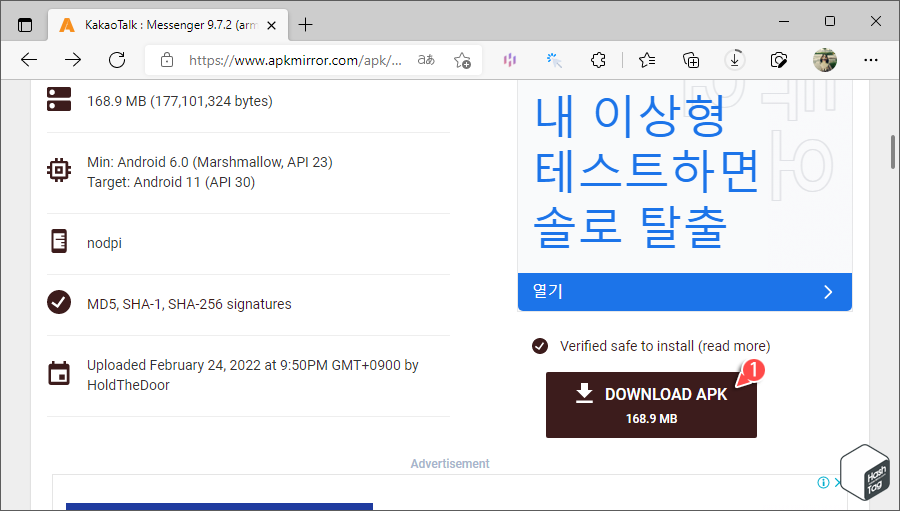Open the read more verification link
The height and width of the screenshot is (511, 900).
[x=734, y=346]
